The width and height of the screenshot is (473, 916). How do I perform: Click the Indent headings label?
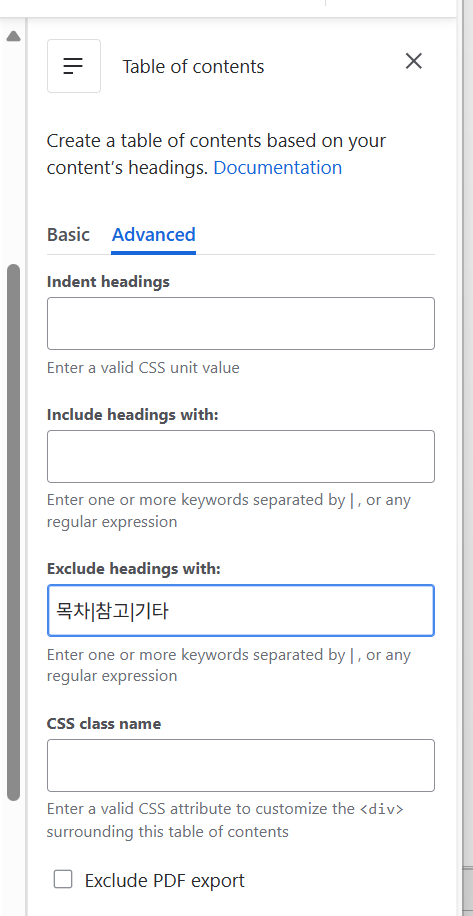click(108, 282)
